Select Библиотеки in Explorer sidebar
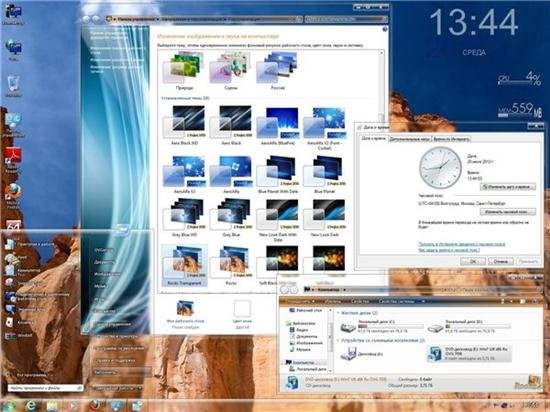This screenshot has width=550, height=412. 301,323
